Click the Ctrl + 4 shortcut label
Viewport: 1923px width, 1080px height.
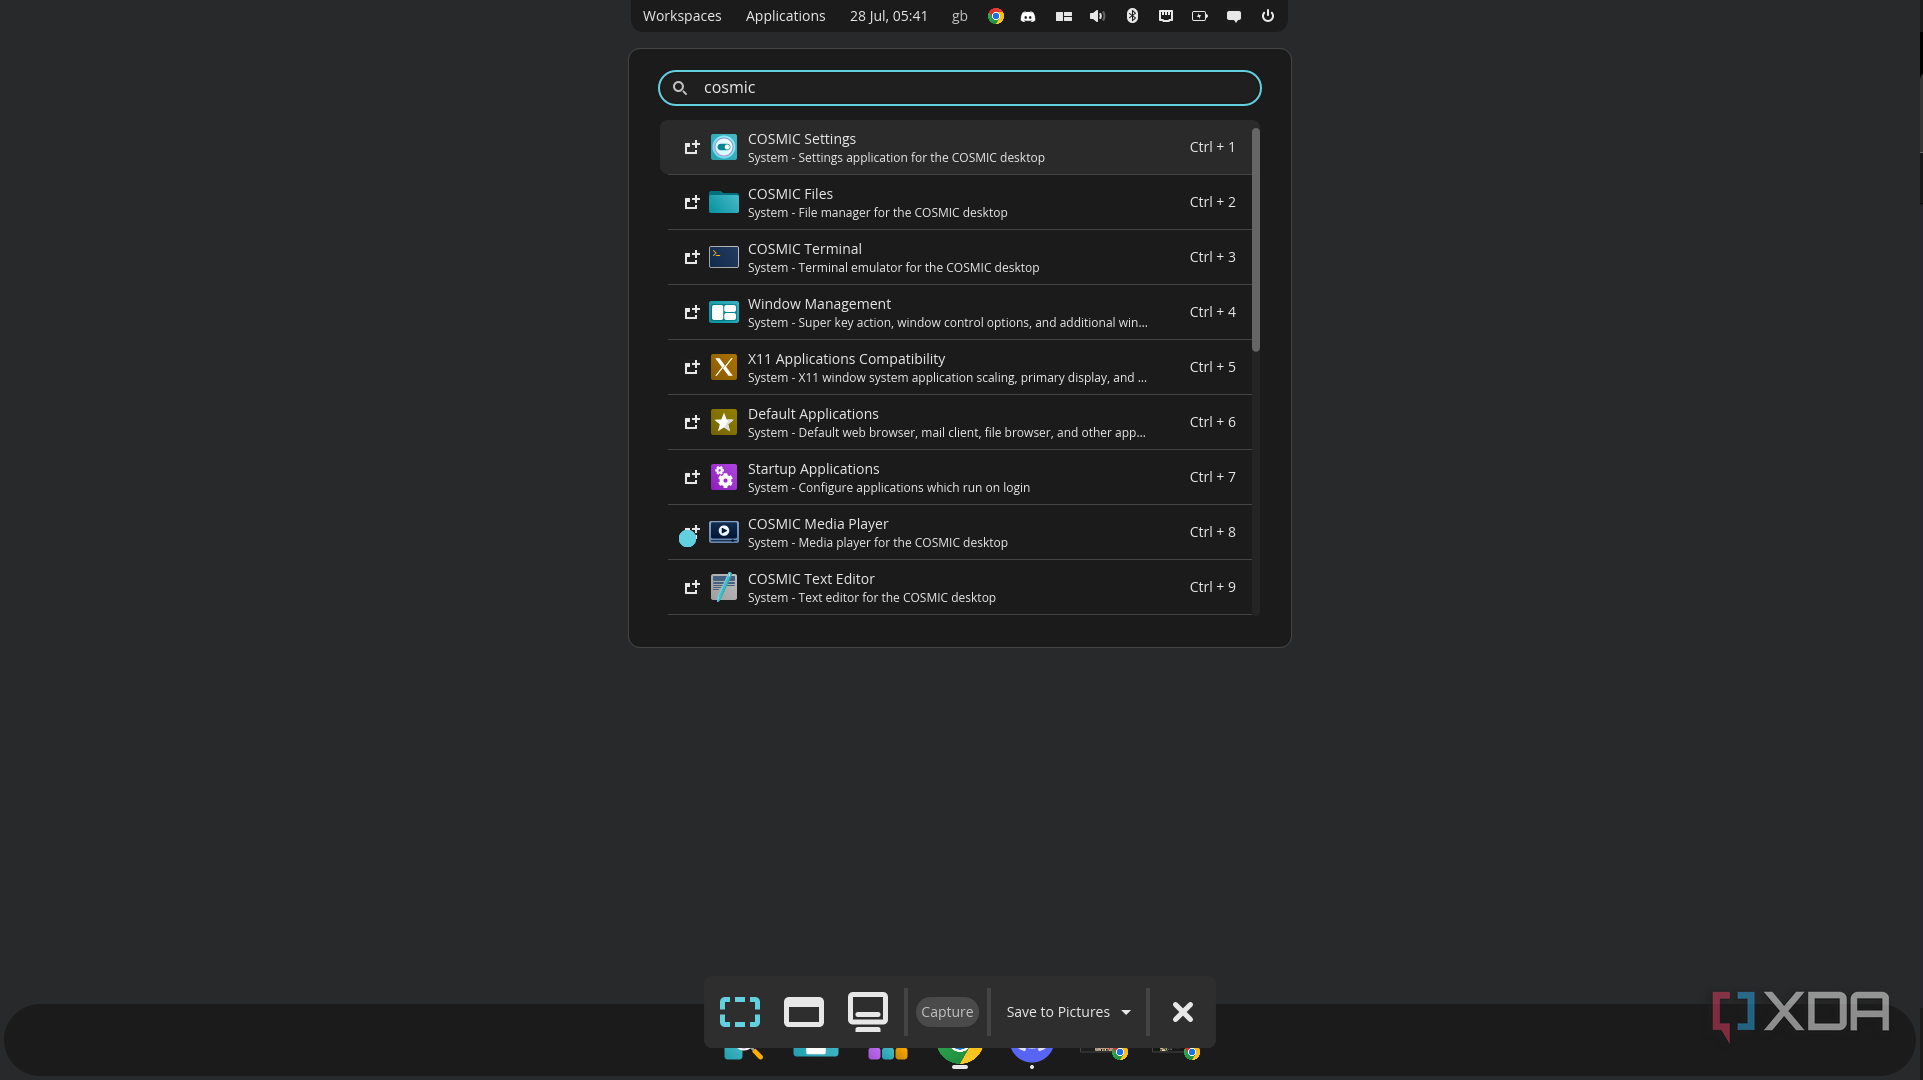[1212, 312]
